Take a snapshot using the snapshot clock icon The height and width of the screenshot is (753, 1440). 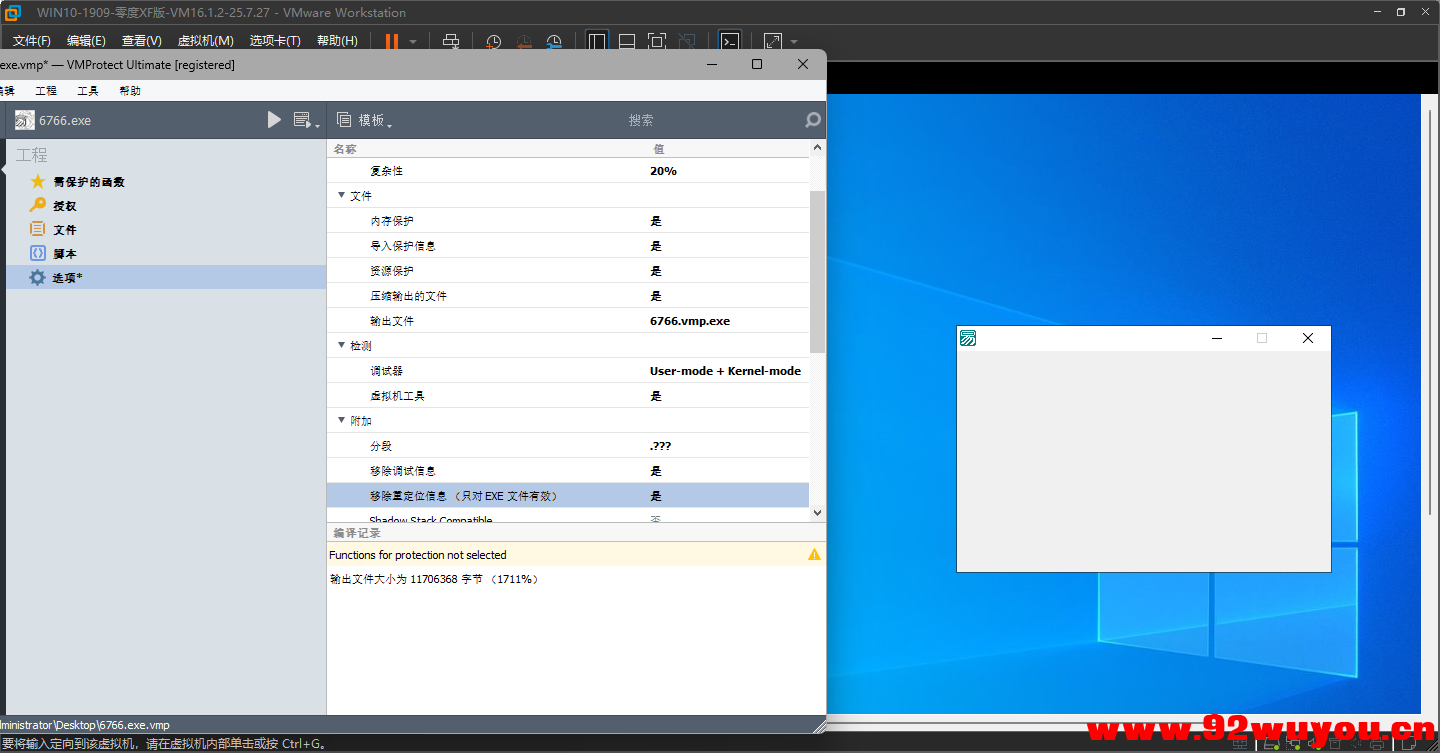[492, 42]
